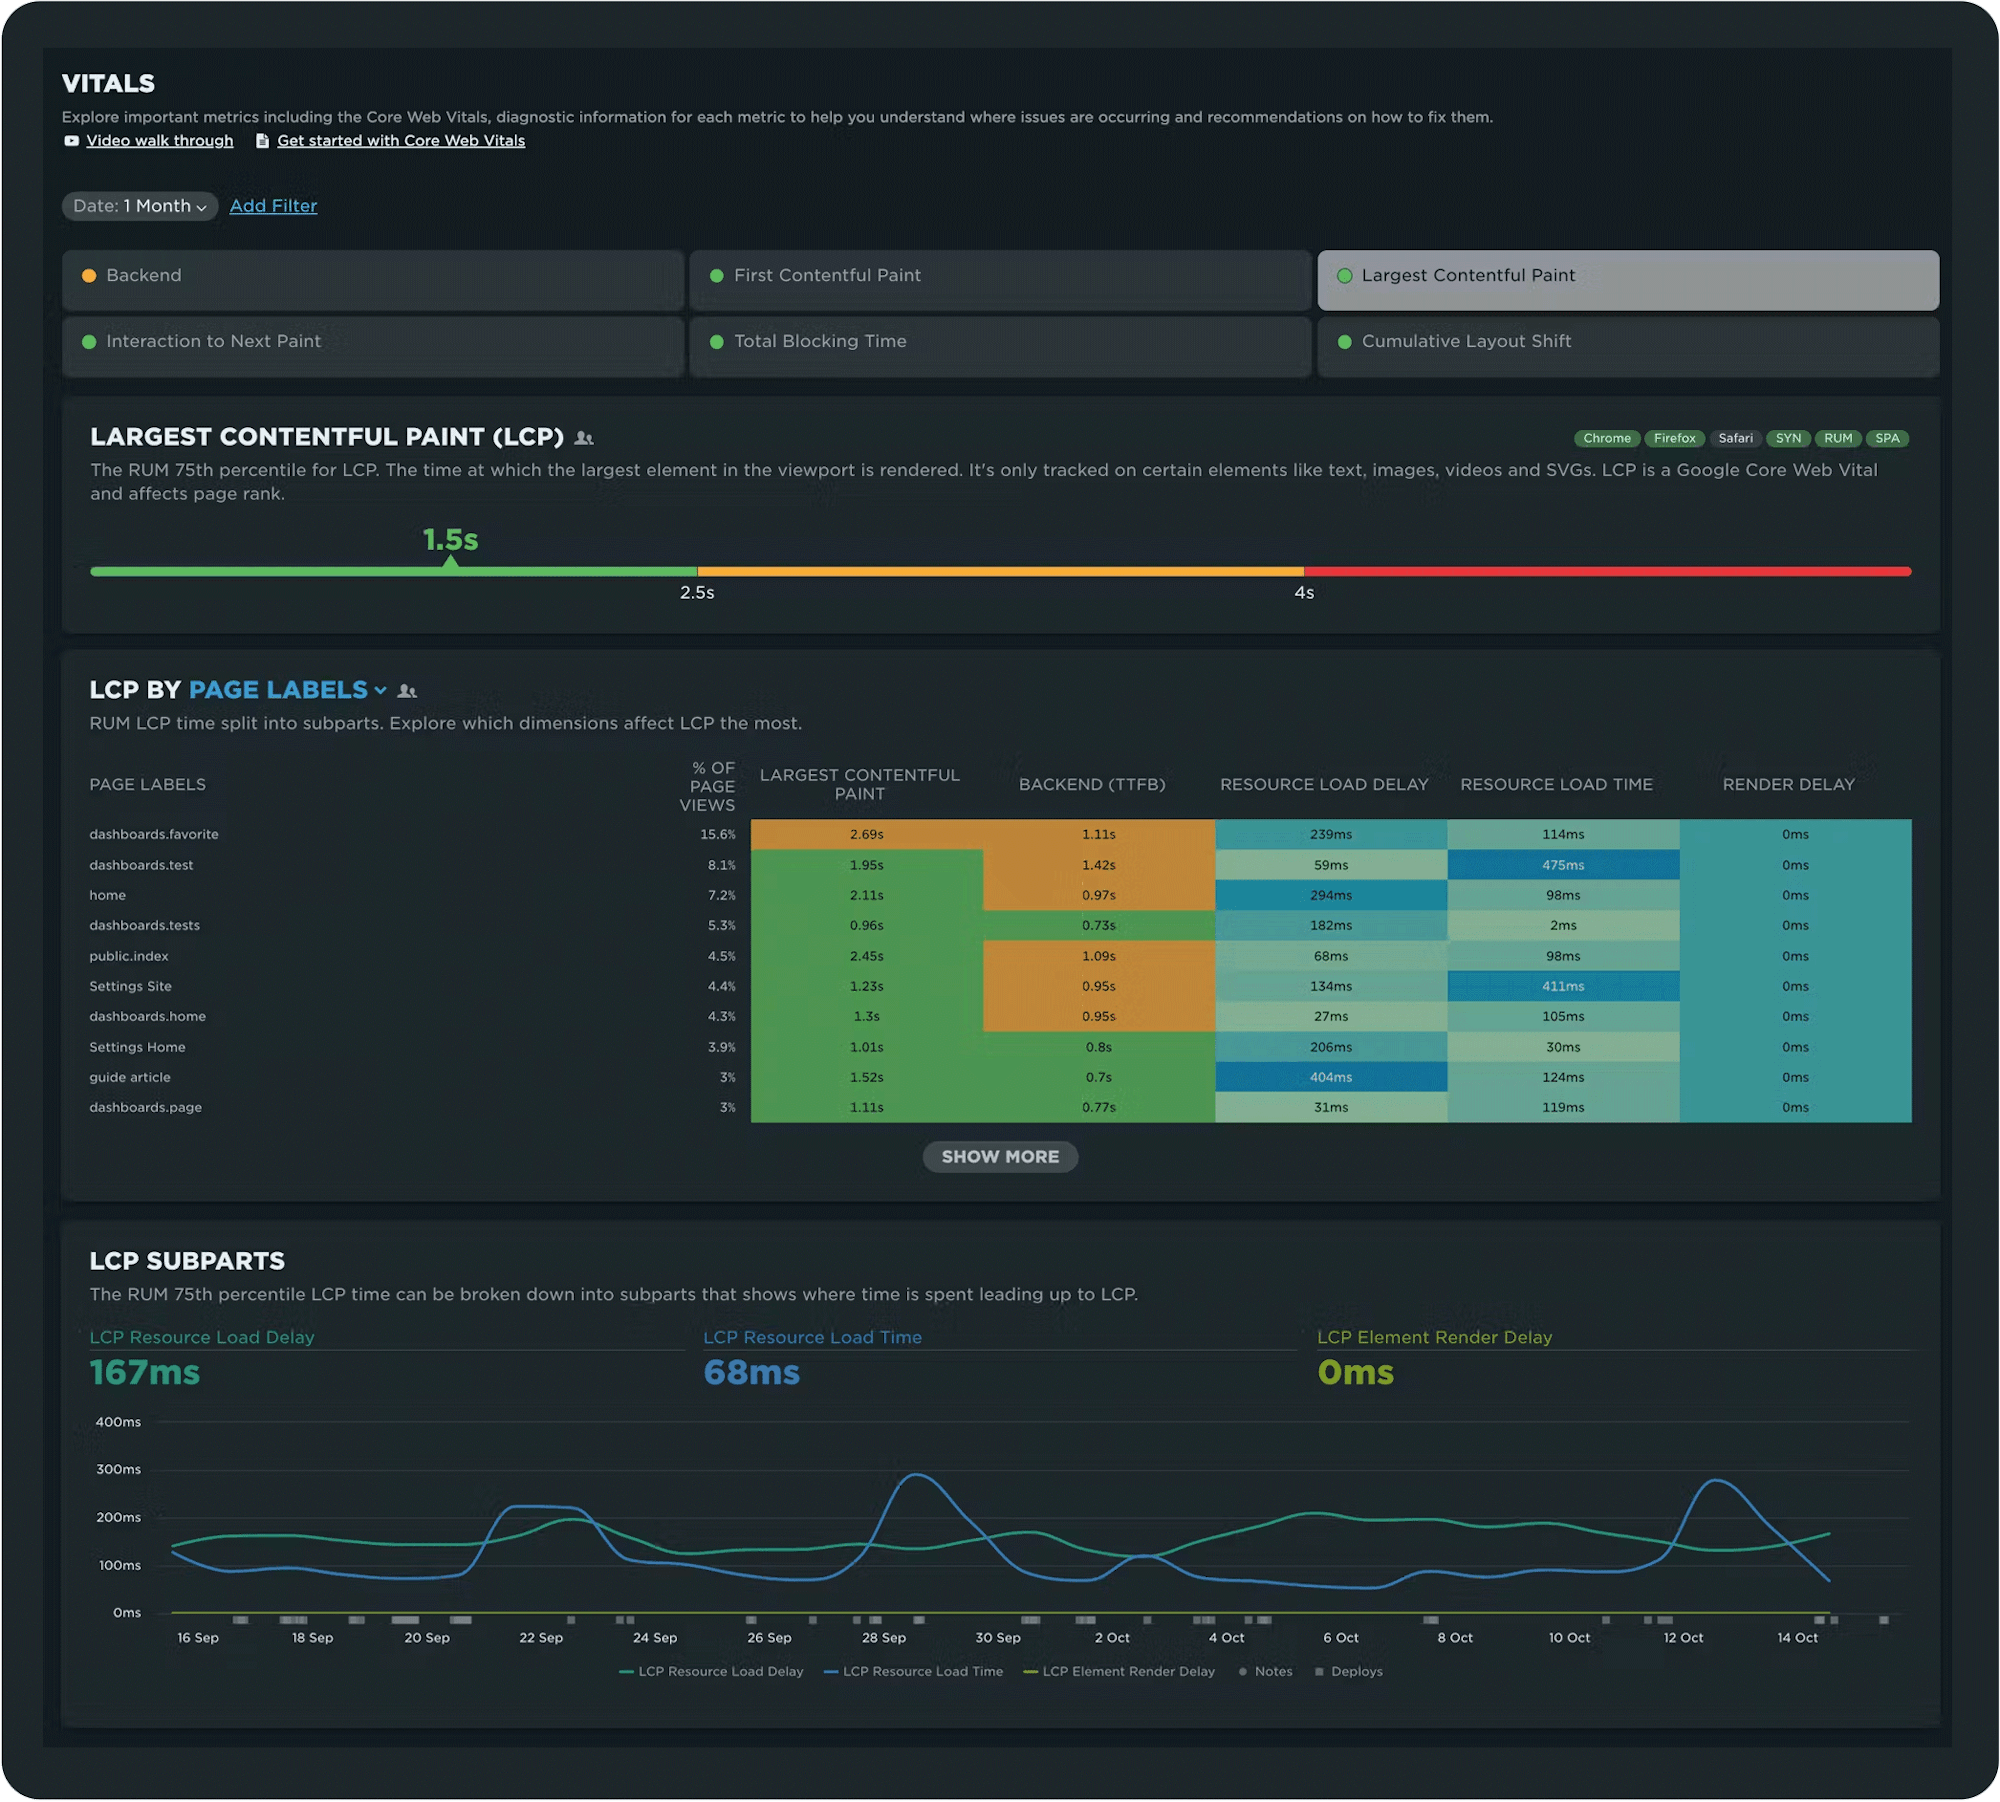
Task: Click the Add Filter link
Action: coord(273,206)
